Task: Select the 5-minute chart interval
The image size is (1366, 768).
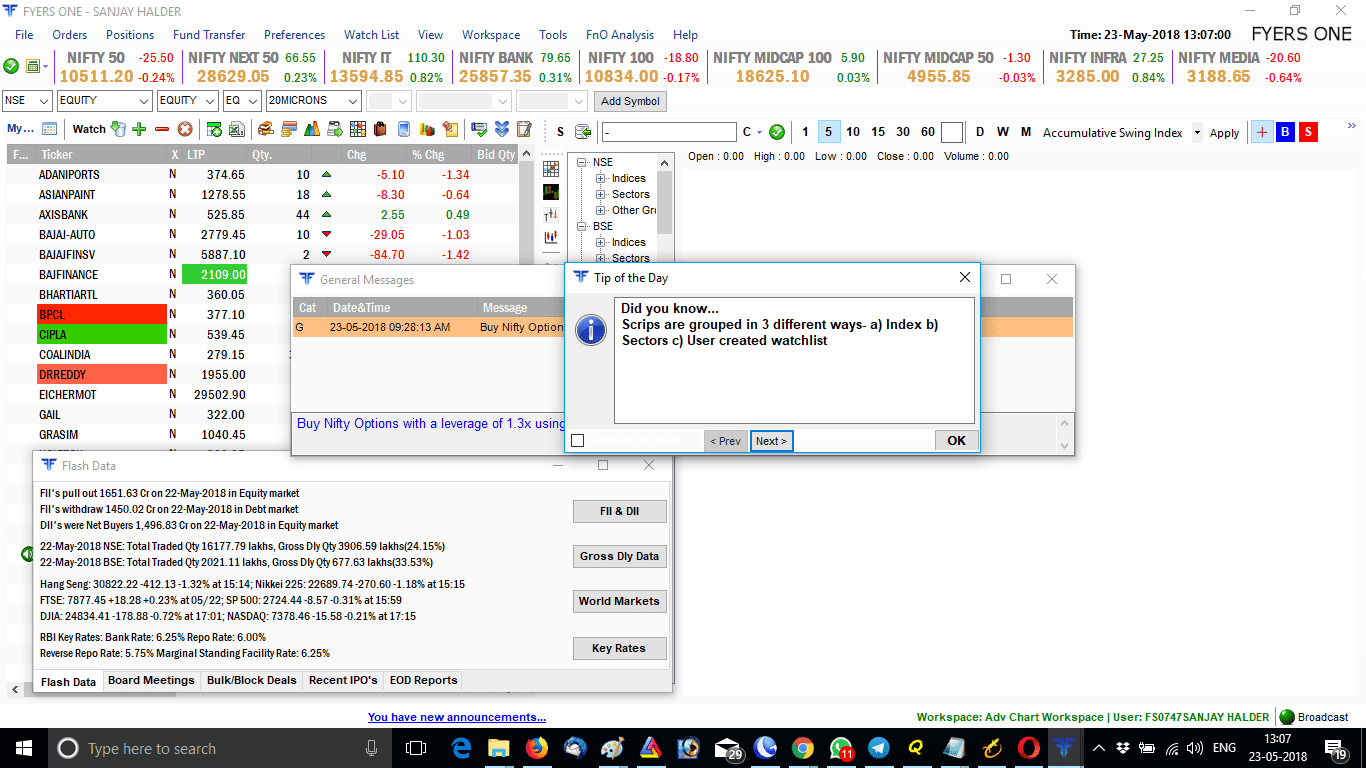Action: pyautogui.click(x=828, y=132)
